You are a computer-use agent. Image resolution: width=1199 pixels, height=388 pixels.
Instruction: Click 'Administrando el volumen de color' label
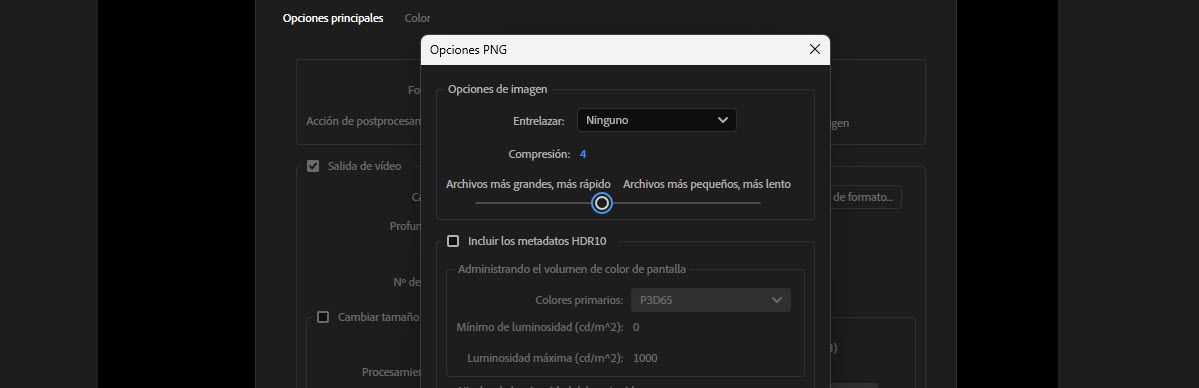click(571, 269)
